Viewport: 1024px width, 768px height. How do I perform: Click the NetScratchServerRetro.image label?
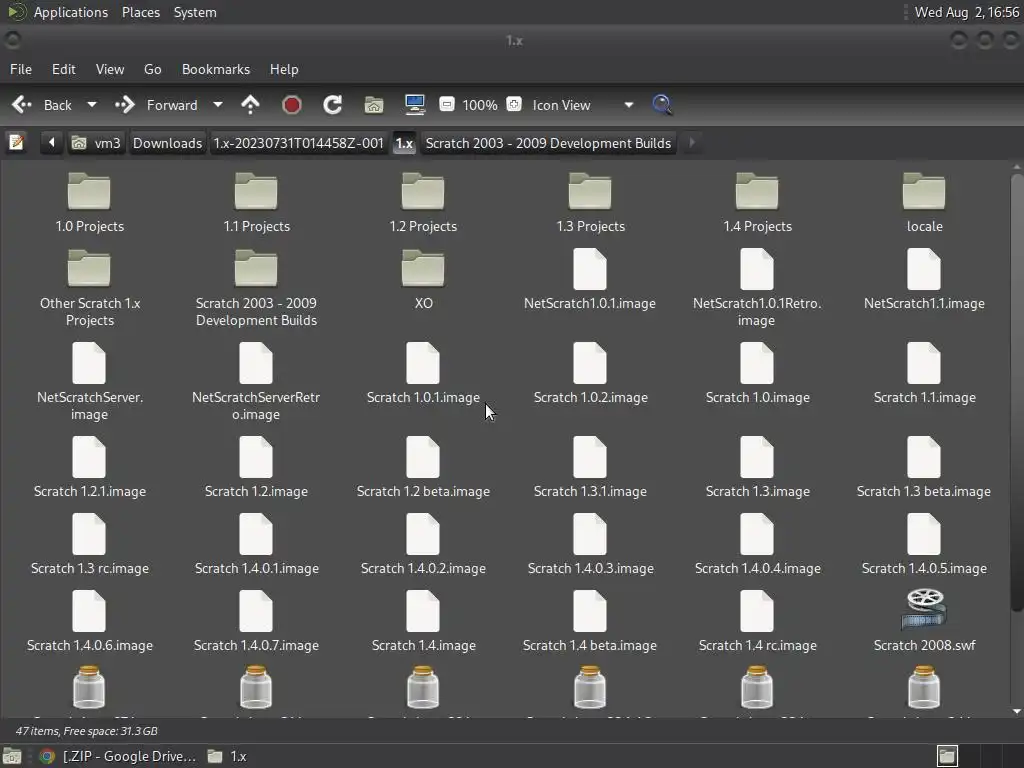(x=256, y=406)
